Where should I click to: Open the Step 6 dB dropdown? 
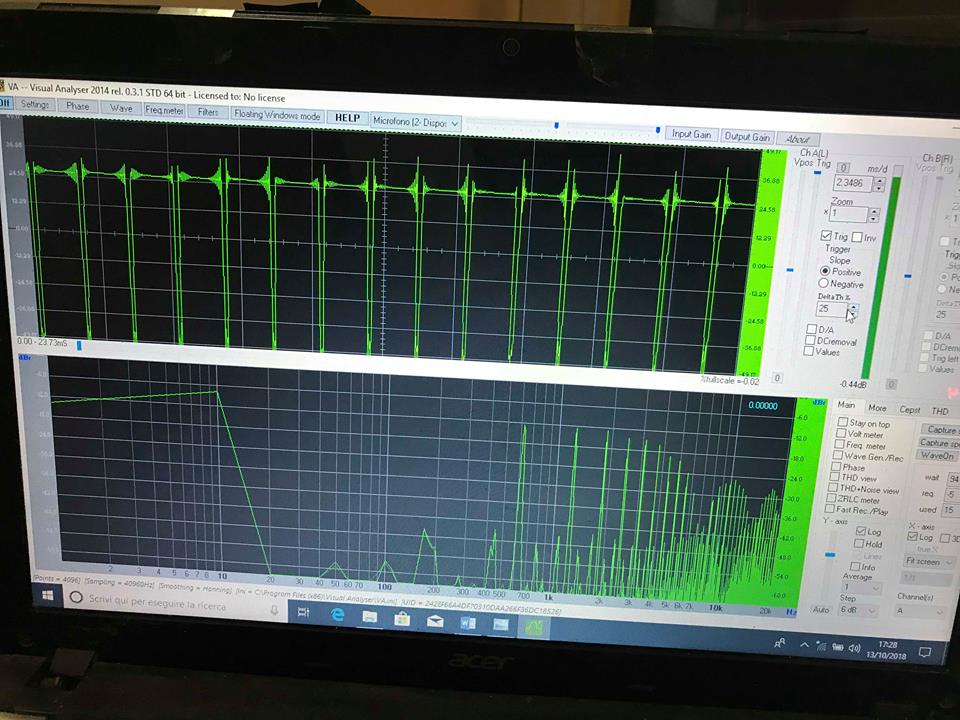pyautogui.click(x=858, y=610)
